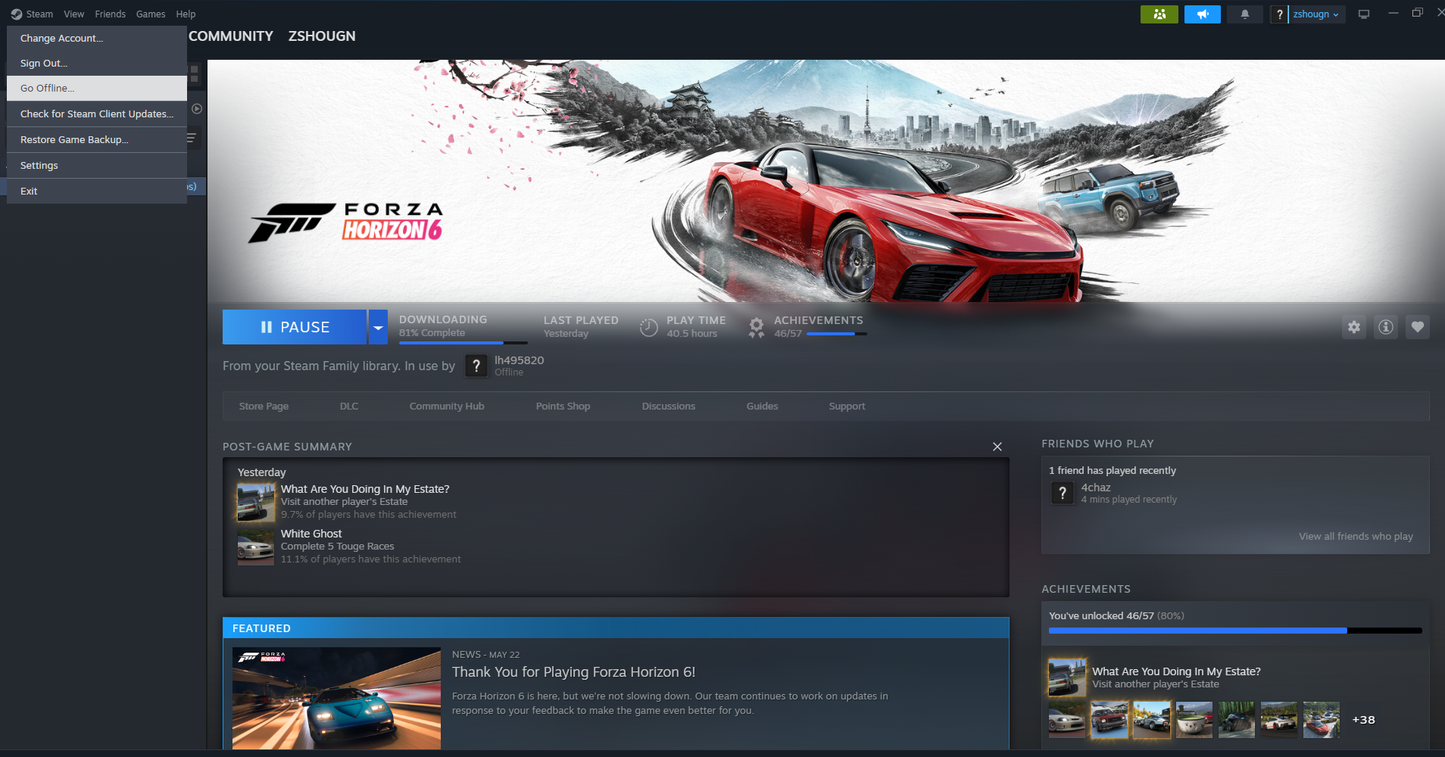Close the Post-Game Summary panel

997,447
